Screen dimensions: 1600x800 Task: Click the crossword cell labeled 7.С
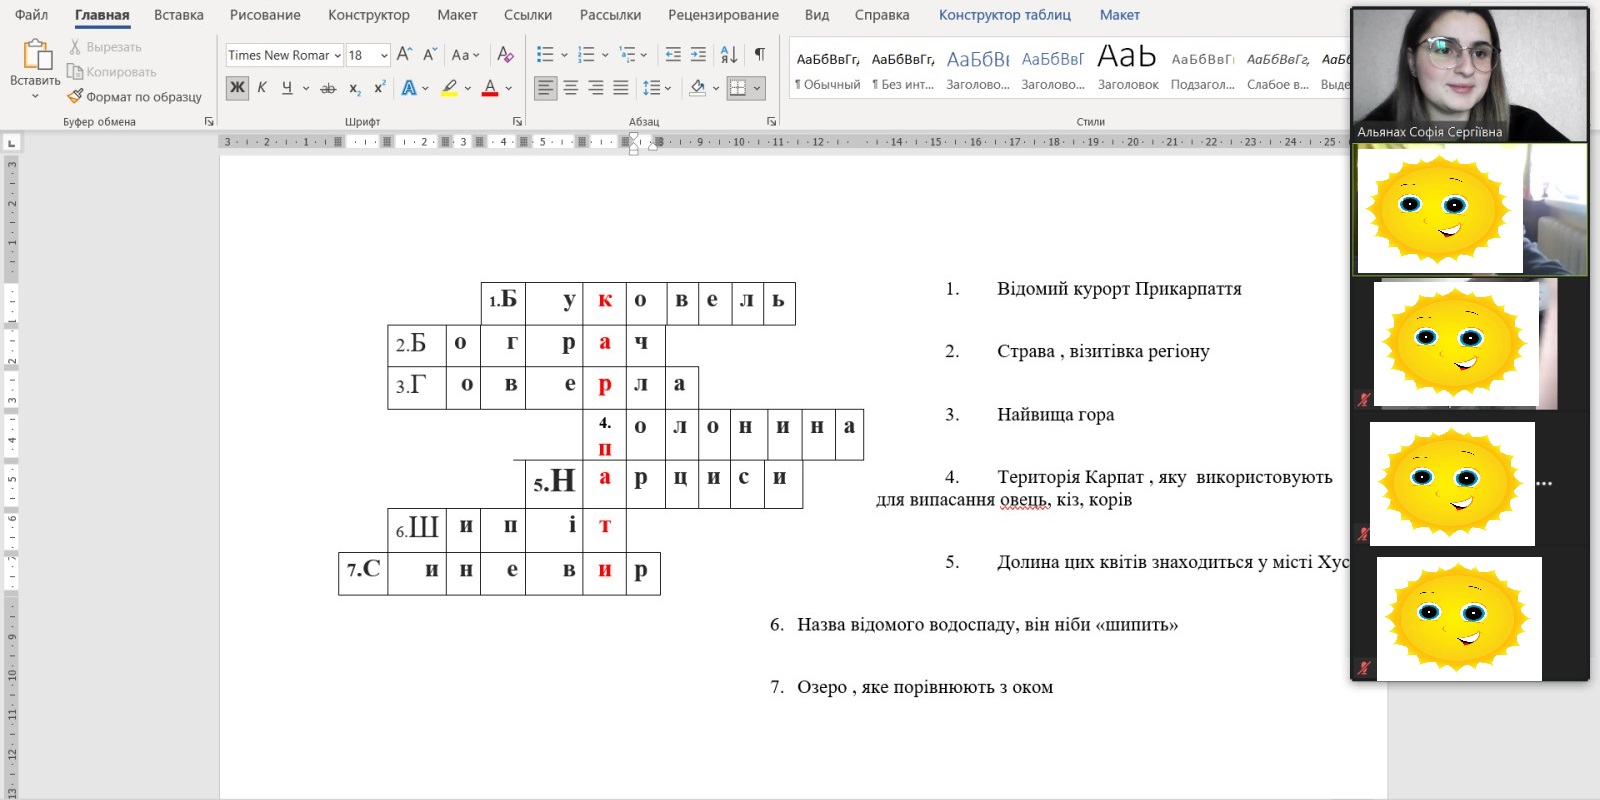[x=363, y=573]
